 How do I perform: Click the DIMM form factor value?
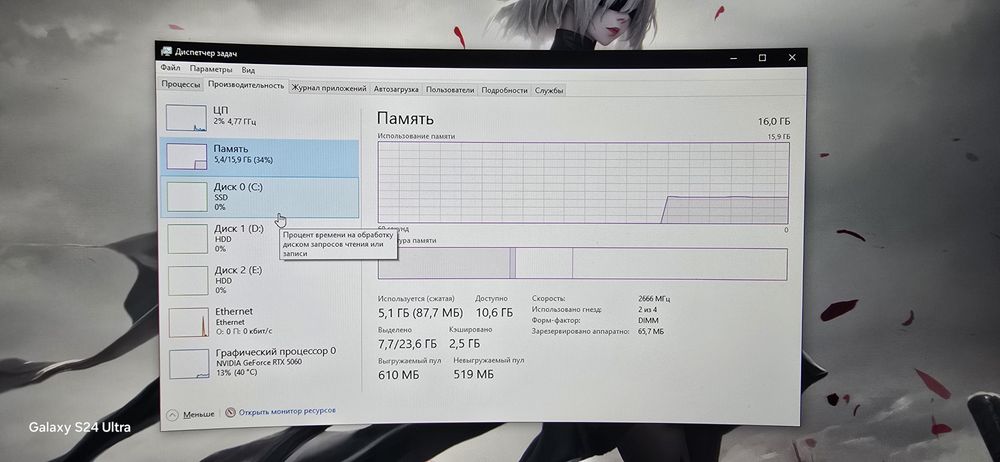[649, 320]
